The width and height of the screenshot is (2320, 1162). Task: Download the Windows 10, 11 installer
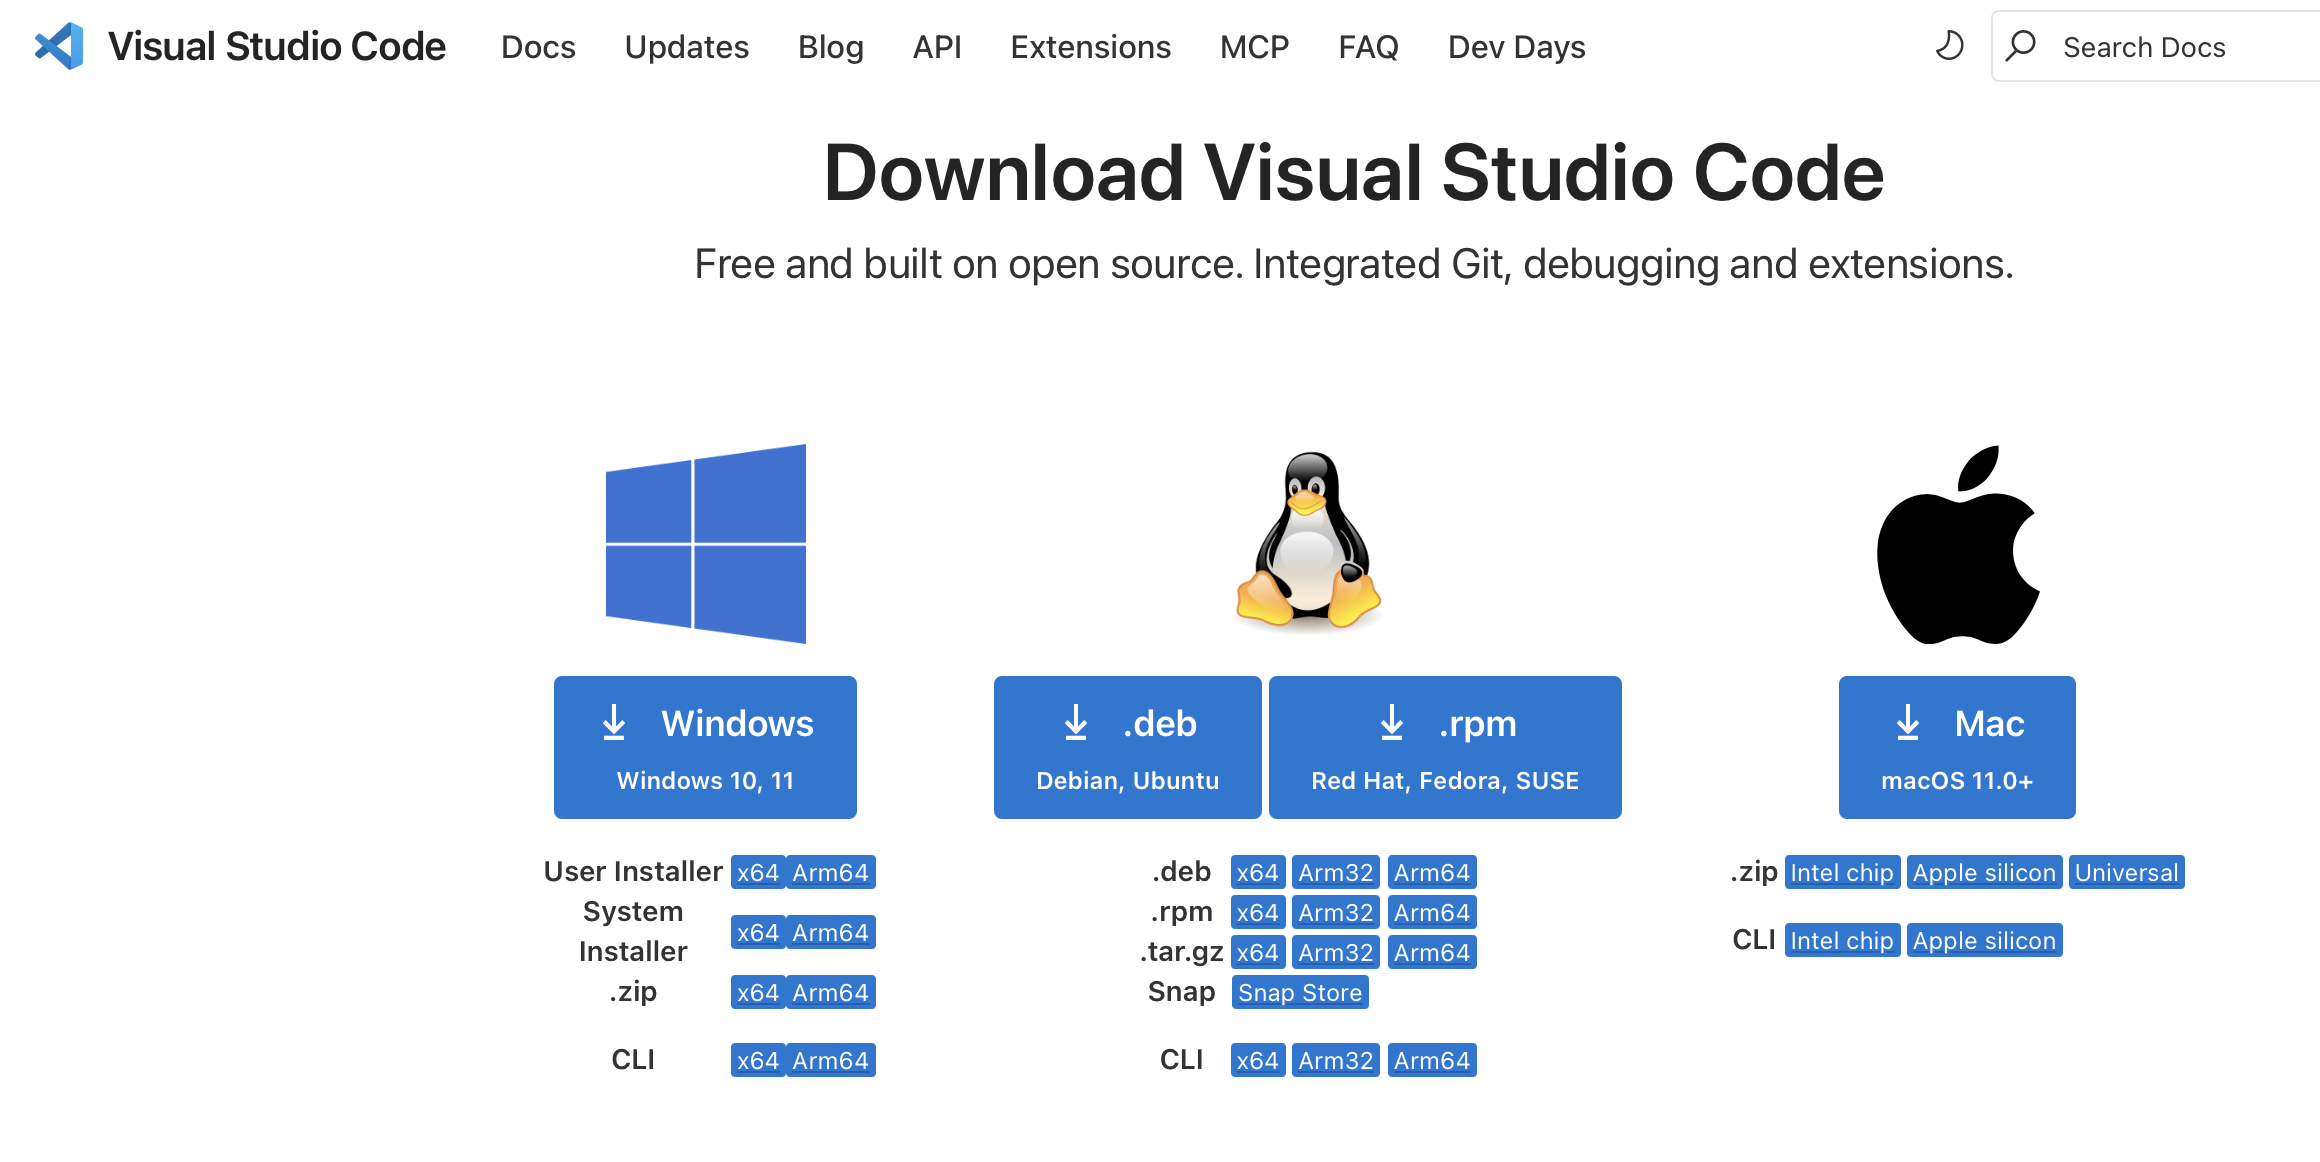pos(705,747)
